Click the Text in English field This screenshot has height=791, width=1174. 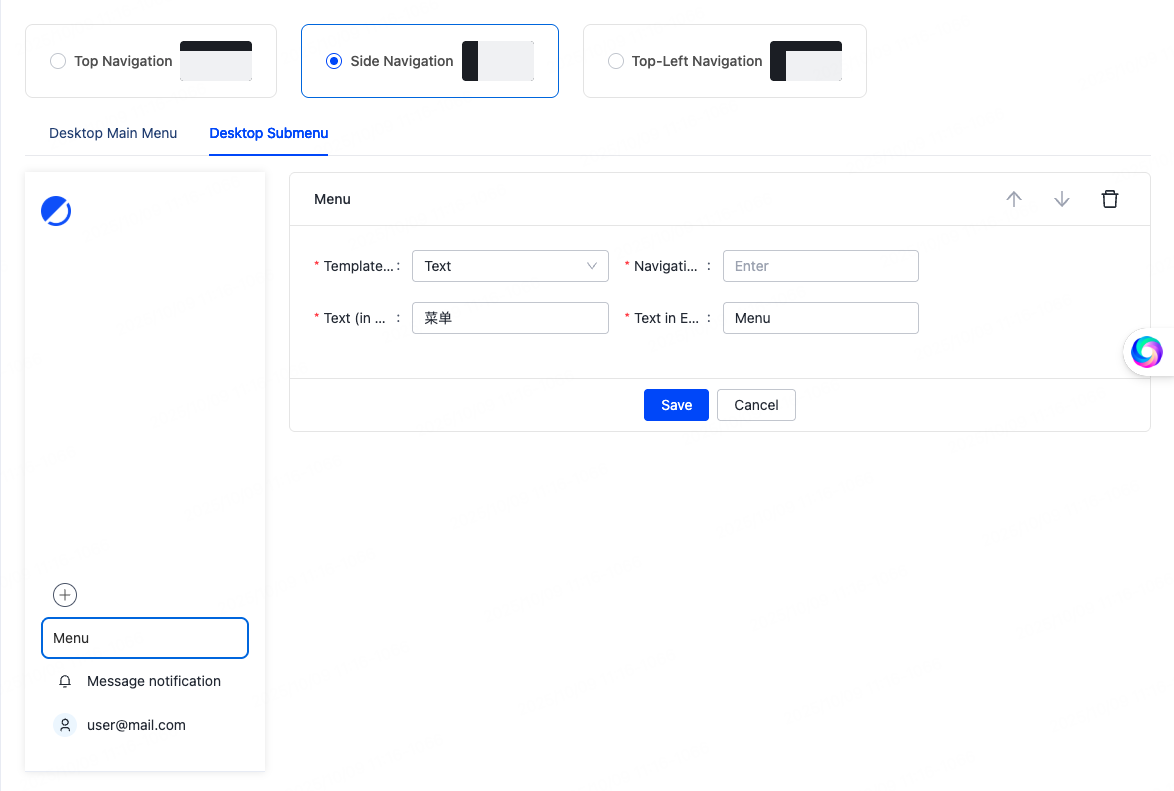[820, 318]
